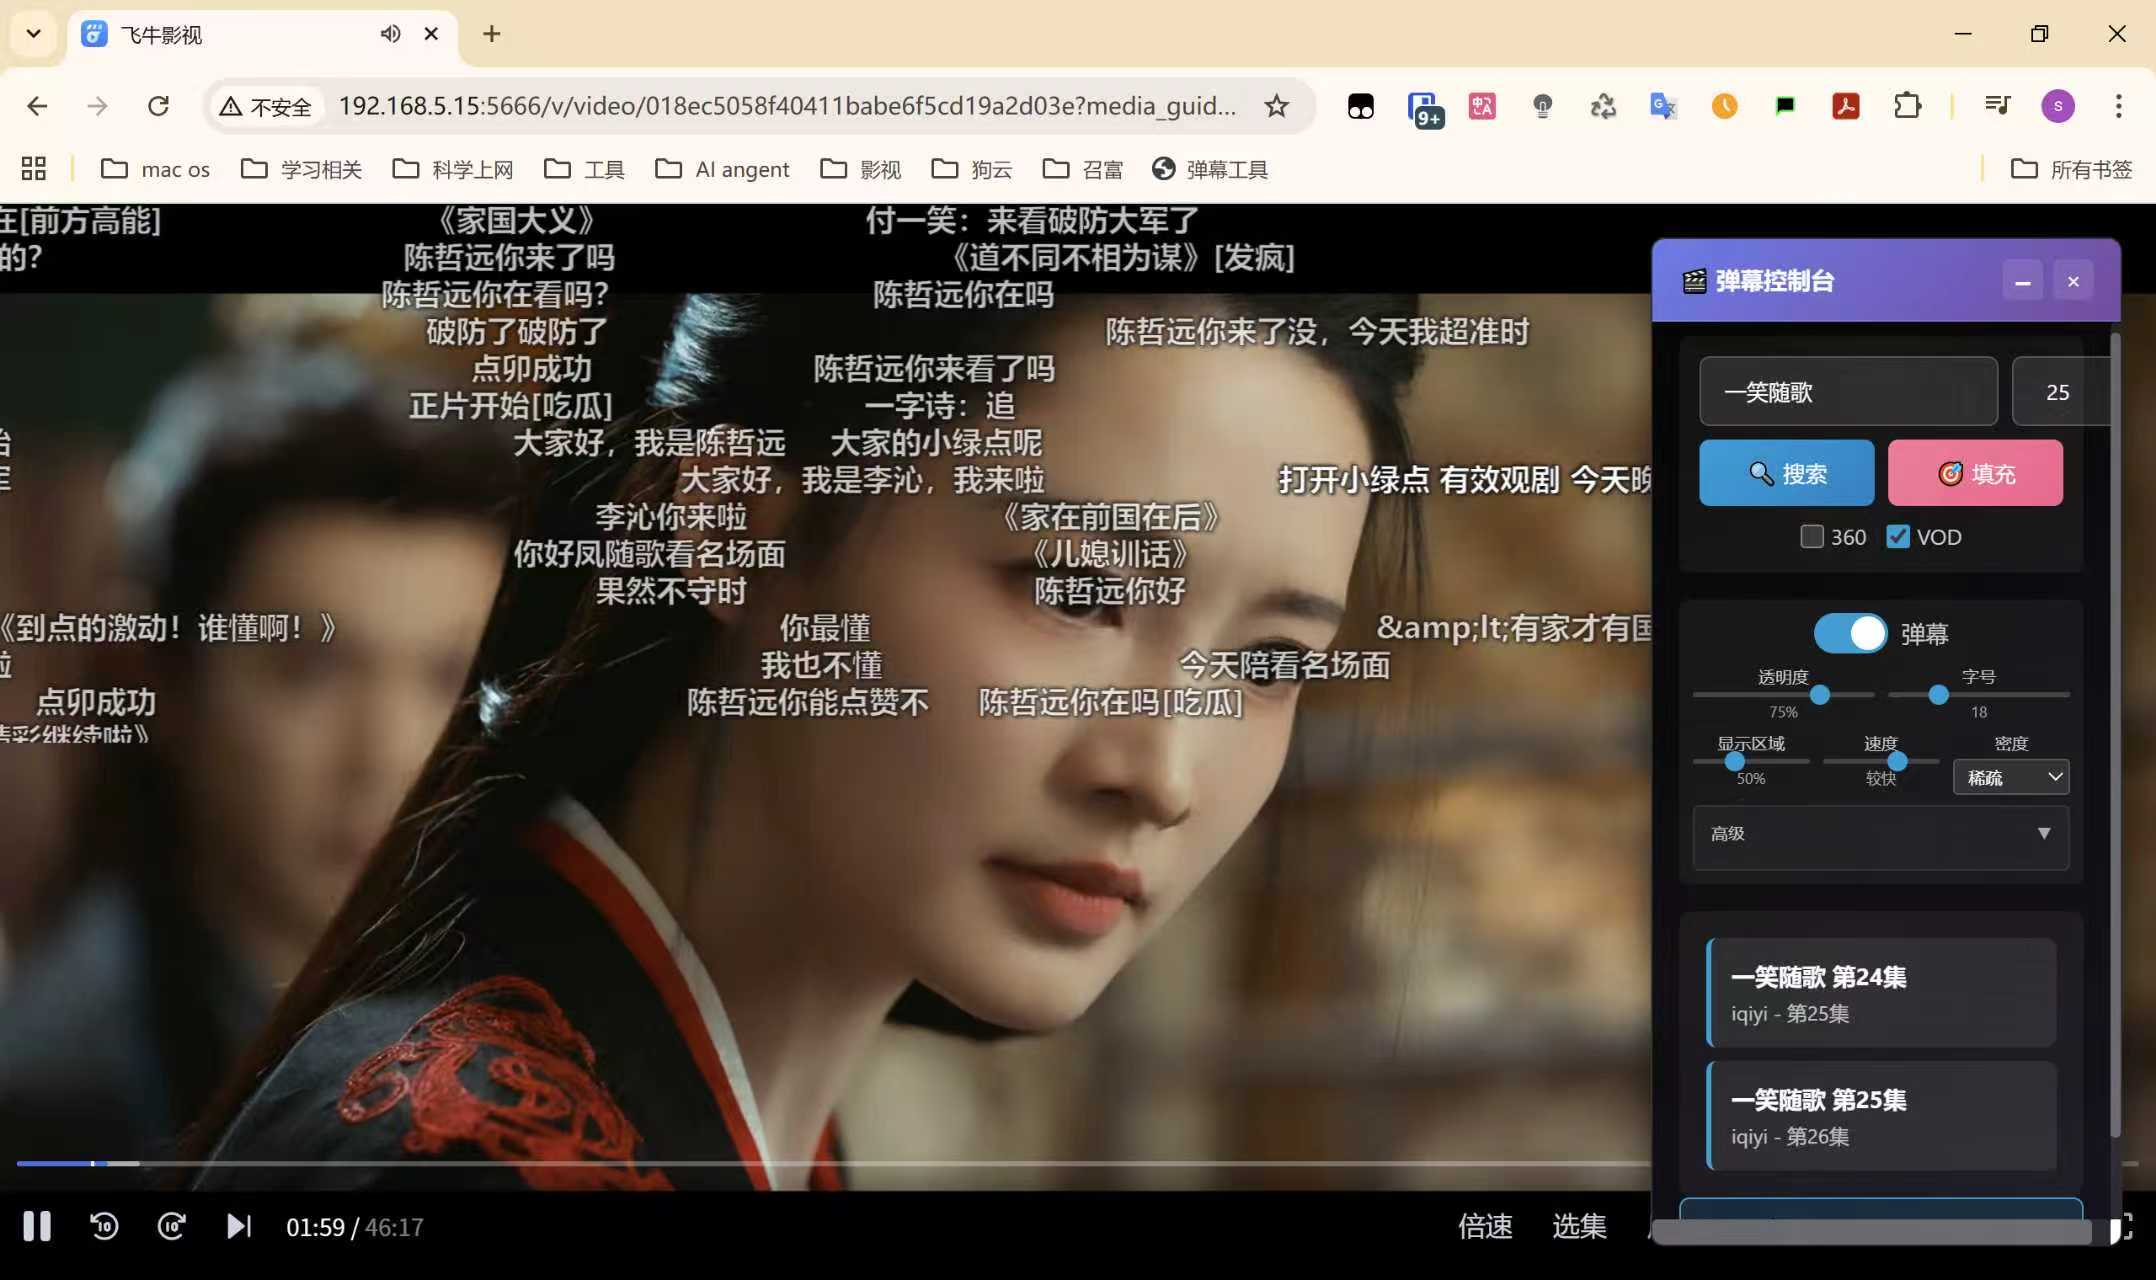Open 倍速 playback speed menu
Viewport: 2156px width, 1280px height.
[1485, 1226]
